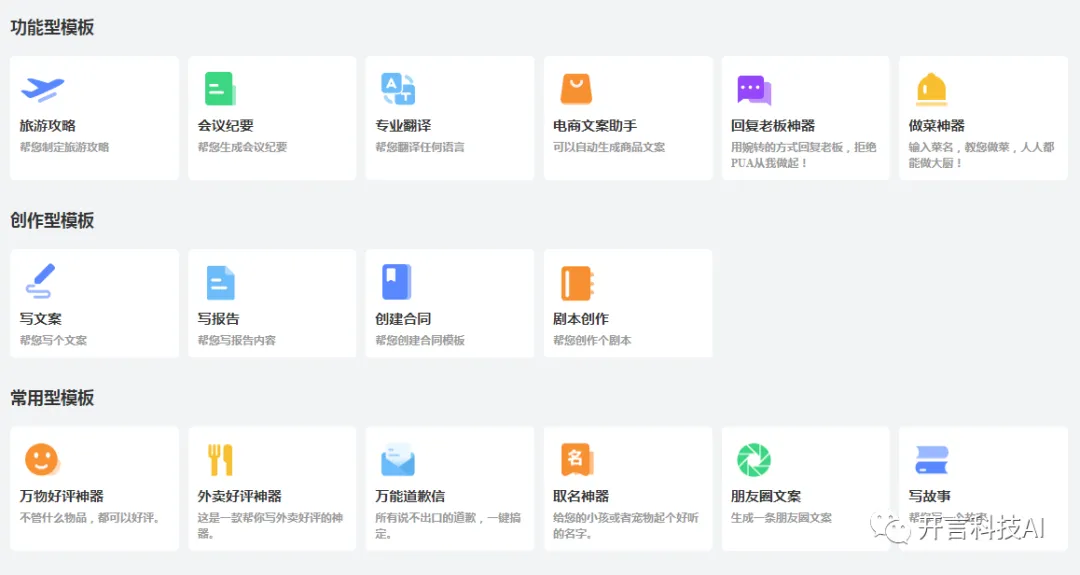Click the orange shopping bag icon of 电商文案助手
The width and height of the screenshot is (1080, 575).
point(577,89)
